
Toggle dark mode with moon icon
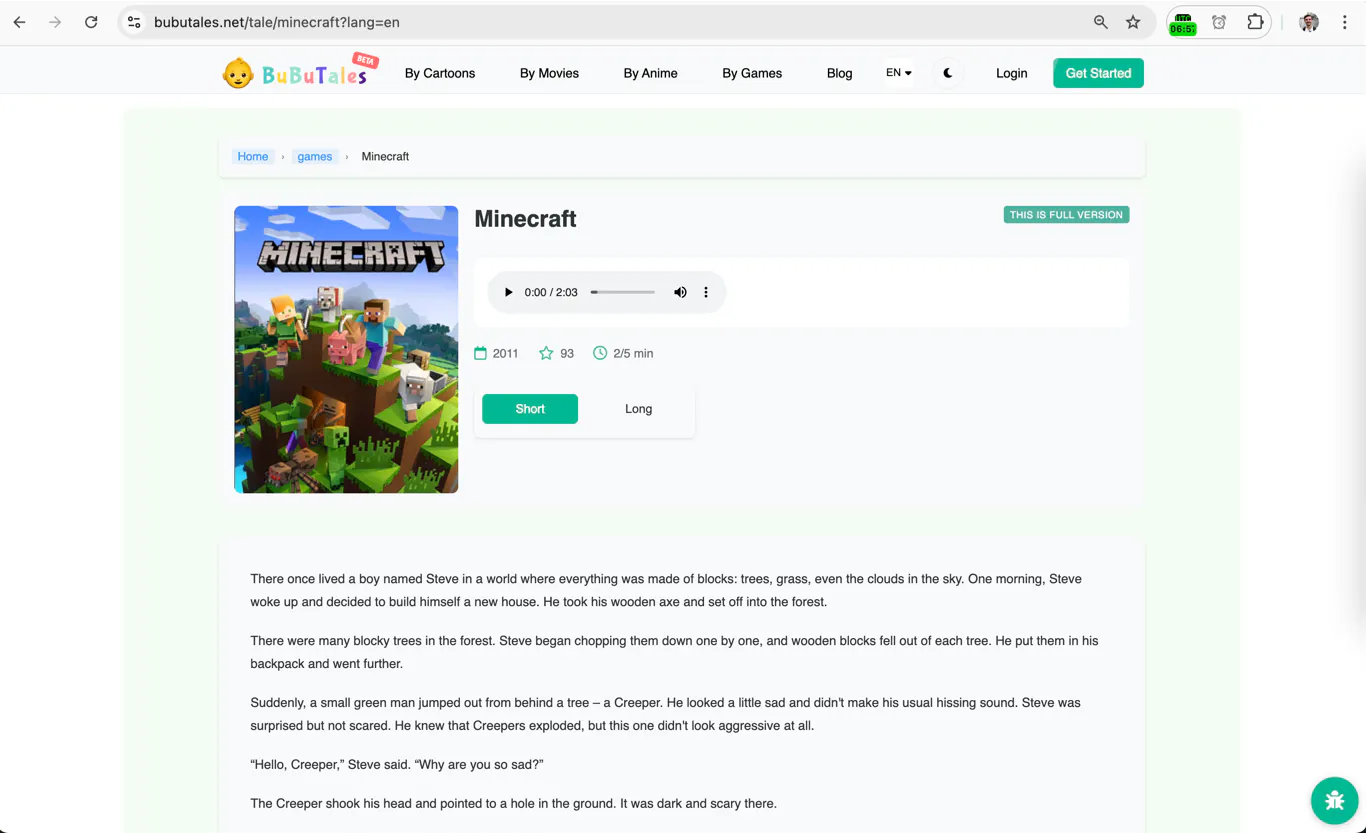(947, 73)
